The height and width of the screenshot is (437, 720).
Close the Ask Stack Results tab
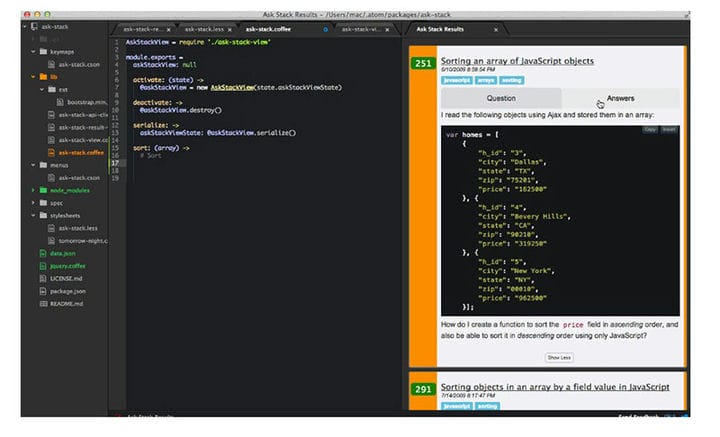point(495,30)
